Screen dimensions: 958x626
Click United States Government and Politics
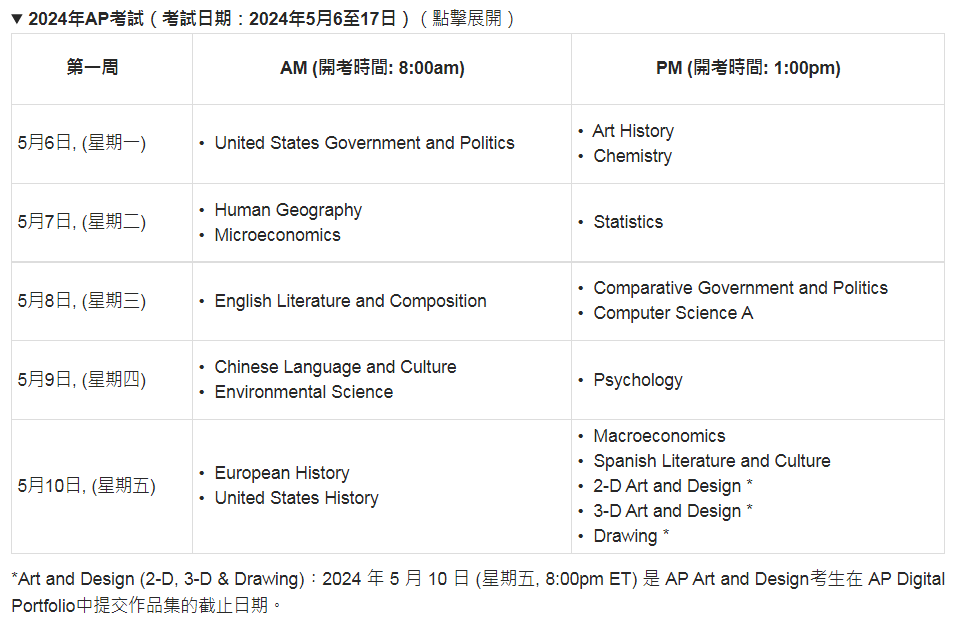tap(364, 143)
